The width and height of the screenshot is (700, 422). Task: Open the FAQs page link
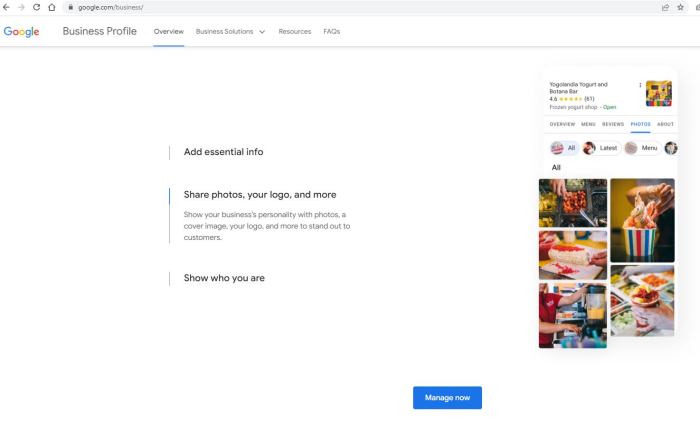(331, 32)
